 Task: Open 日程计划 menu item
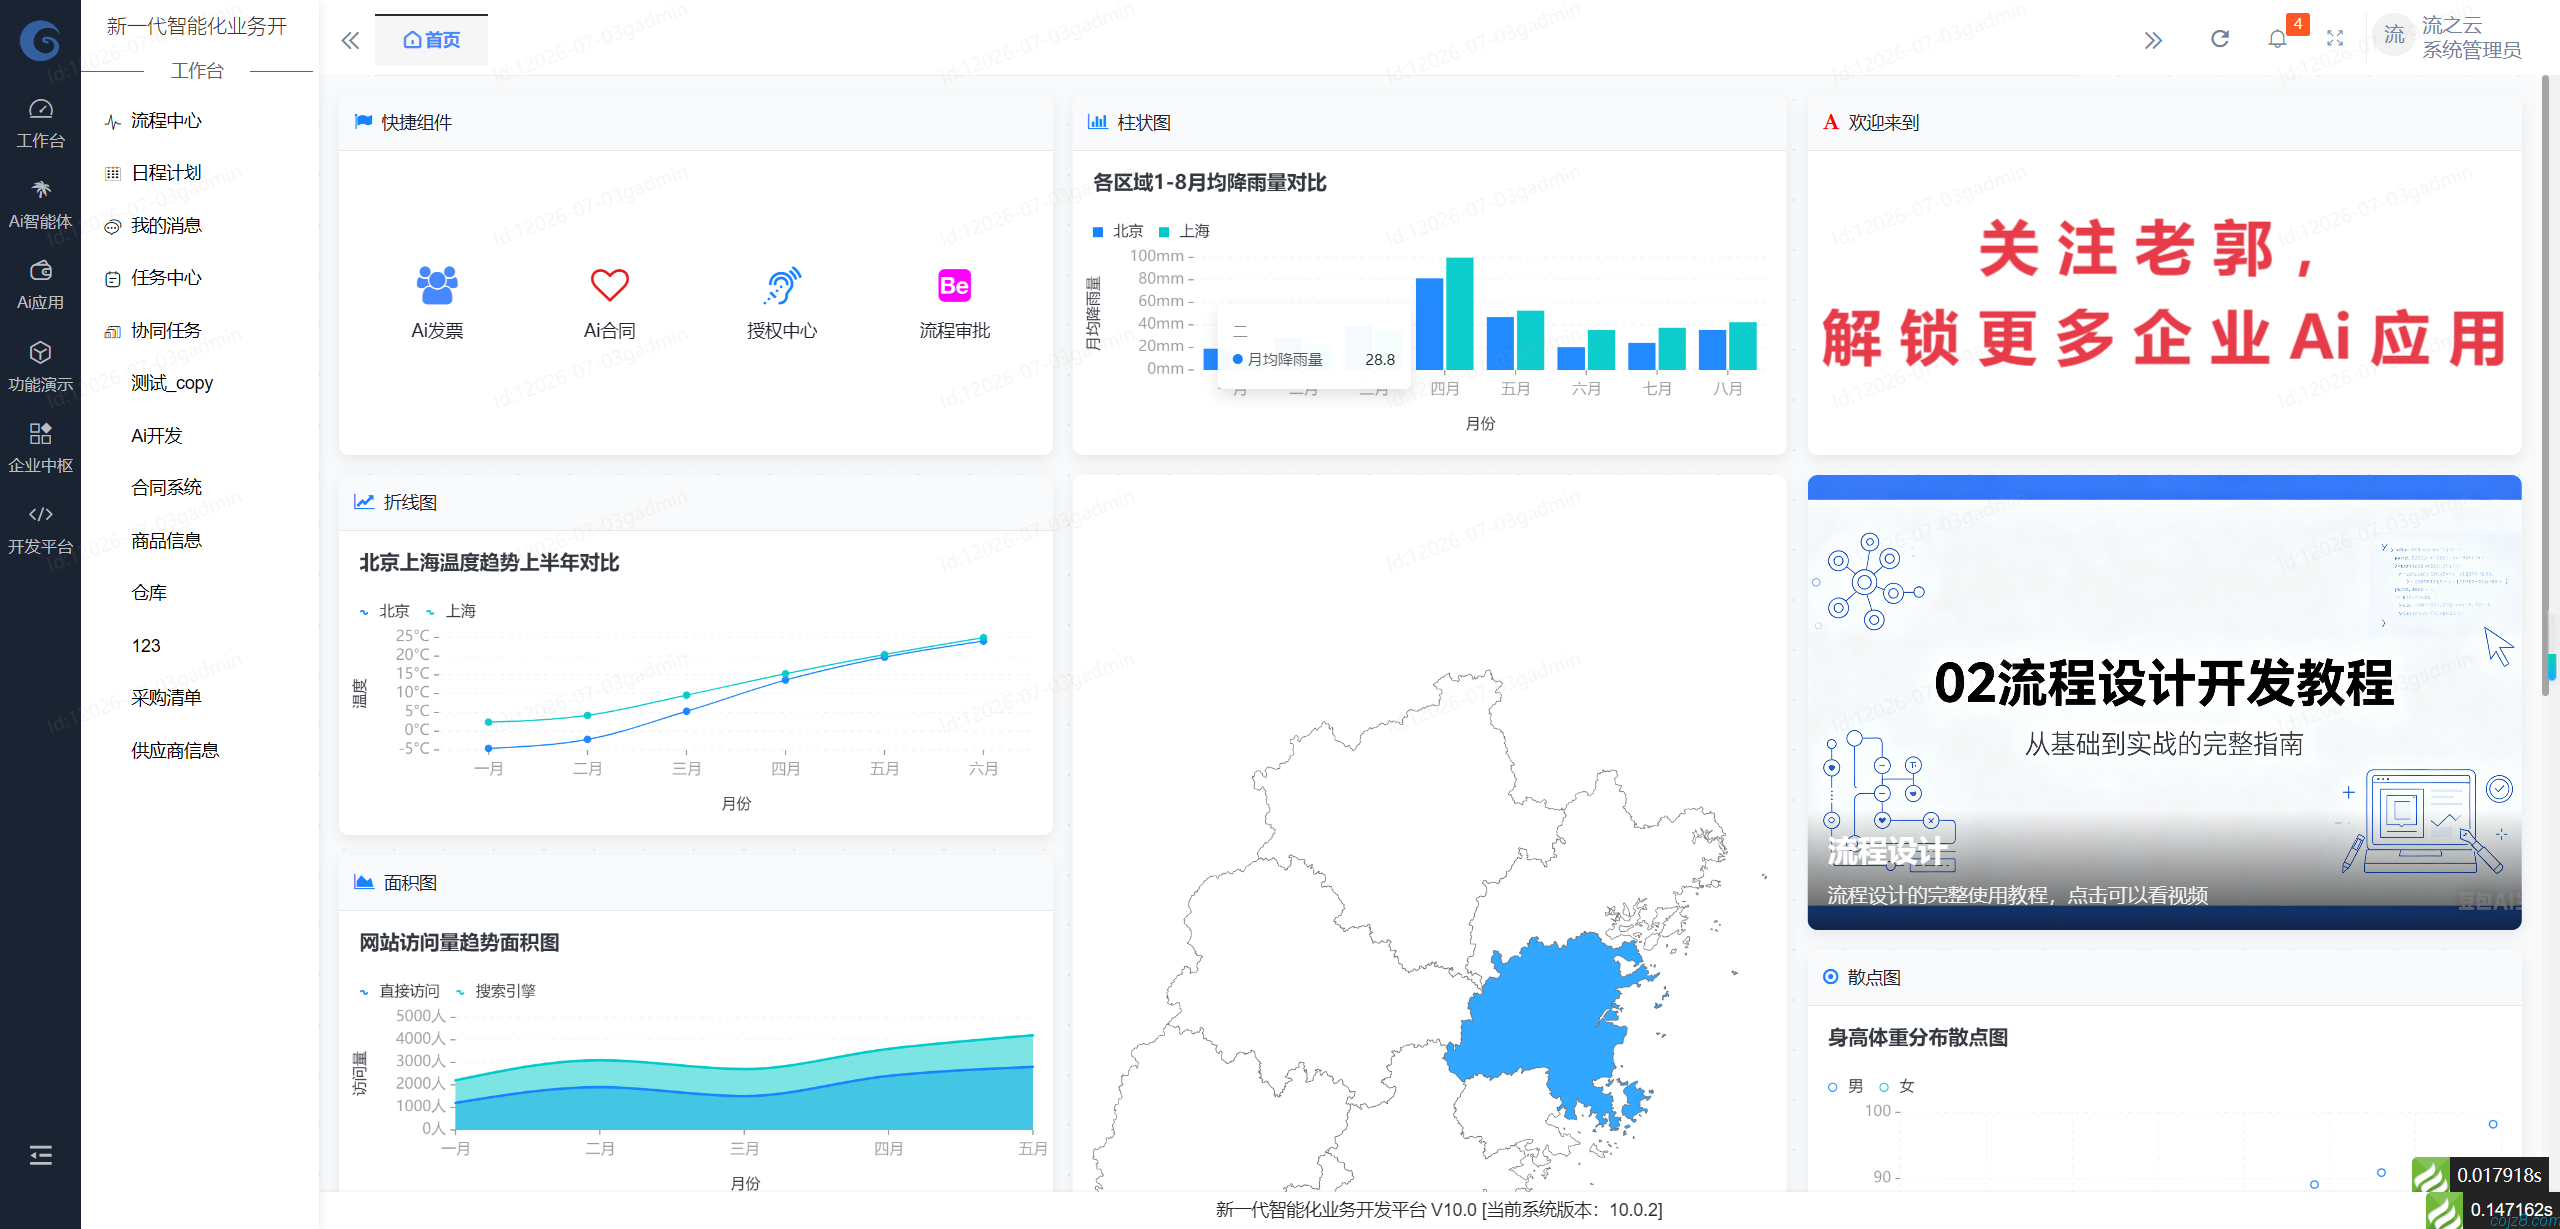tap(166, 173)
